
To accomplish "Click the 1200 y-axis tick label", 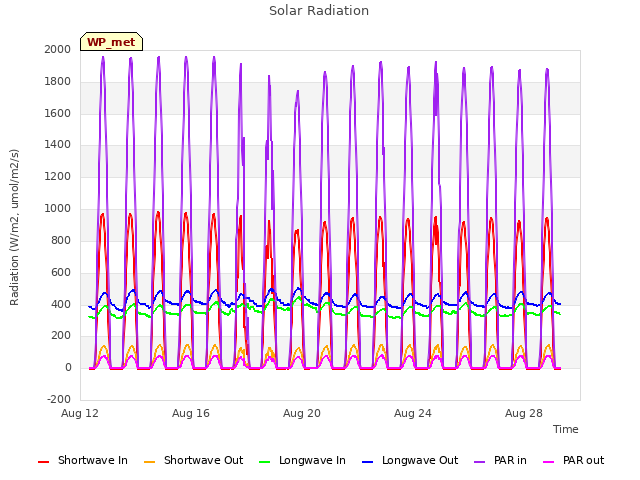I will tap(58, 176).
